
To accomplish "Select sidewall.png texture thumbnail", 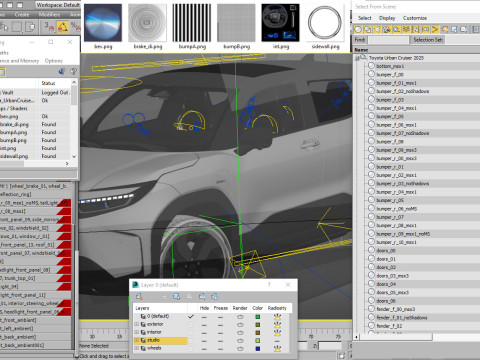I will point(325,23).
